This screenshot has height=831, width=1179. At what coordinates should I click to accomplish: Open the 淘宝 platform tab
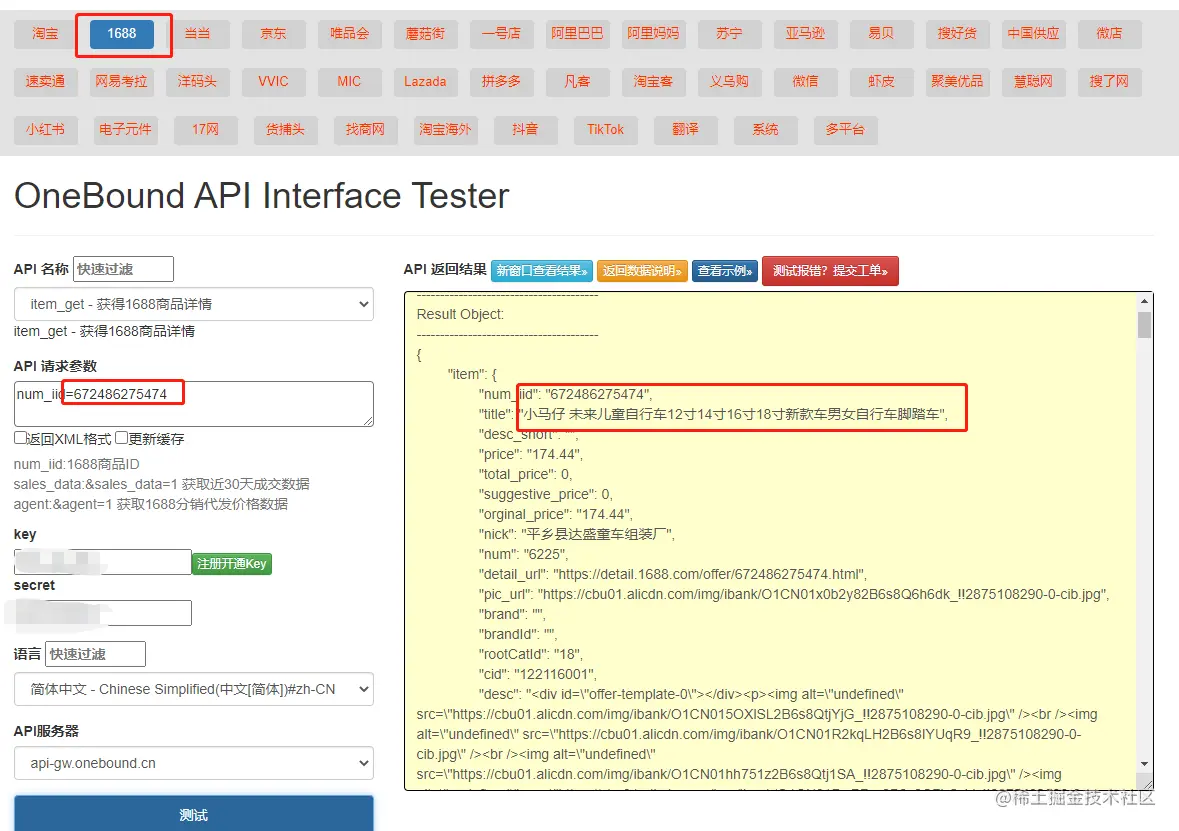point(45,34)
